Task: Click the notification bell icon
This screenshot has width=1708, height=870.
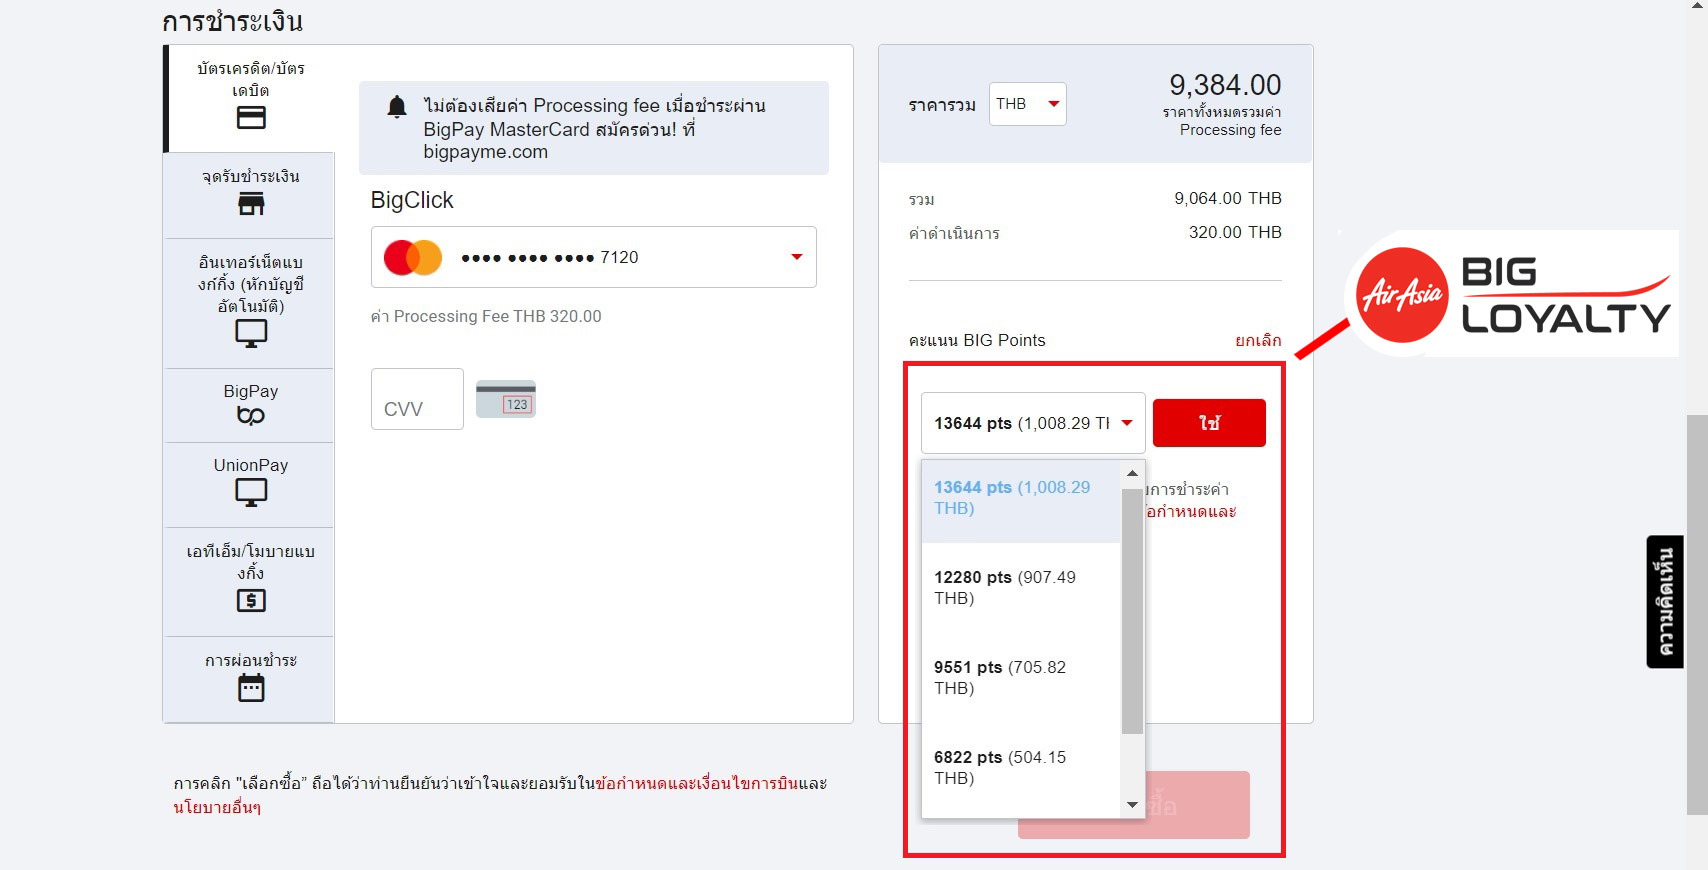Action: coord(397,107)
